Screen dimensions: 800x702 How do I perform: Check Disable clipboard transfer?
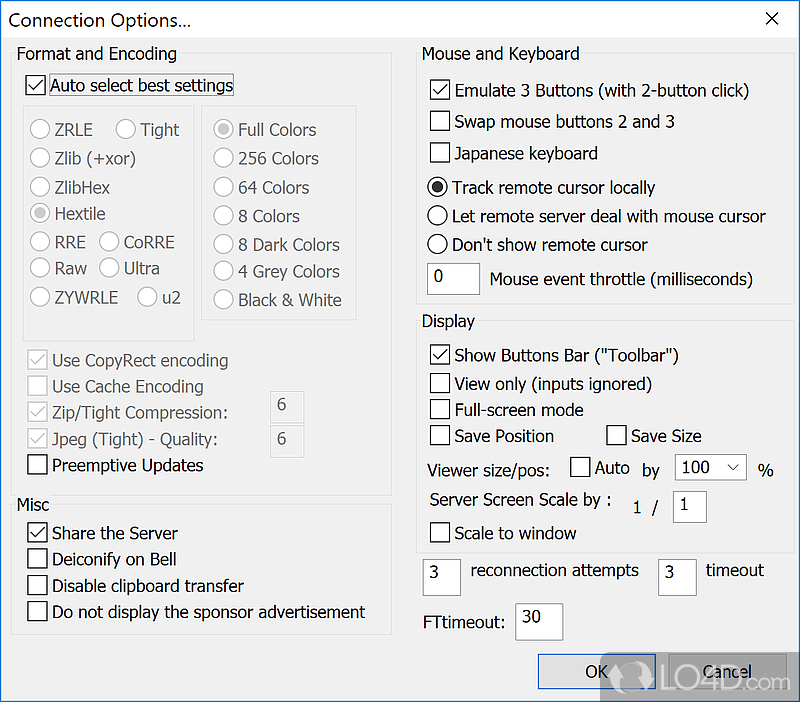point(37,586)
